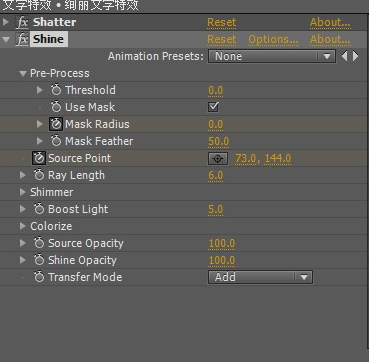Toggle Ray Length stopwatch
The height and width of the screenshot is (362, 369).
[x=39, y=175]
